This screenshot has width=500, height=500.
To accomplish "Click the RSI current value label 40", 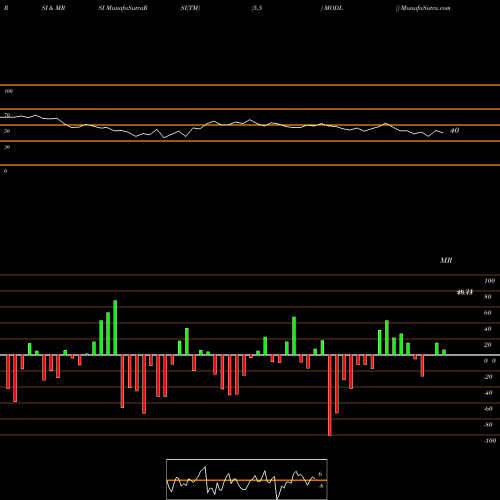I will click(455, 130).
